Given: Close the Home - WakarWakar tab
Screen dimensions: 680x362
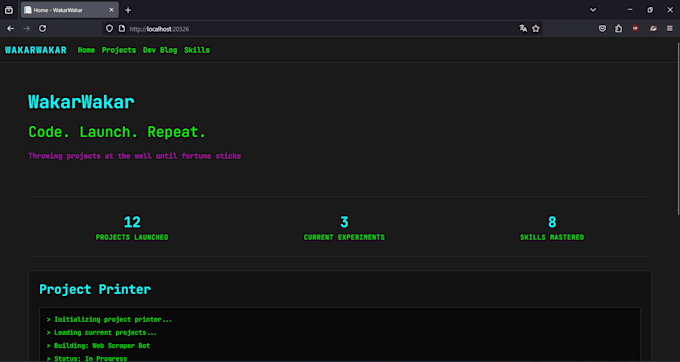Looking at the screenshot, I should (x=111, y=10).
